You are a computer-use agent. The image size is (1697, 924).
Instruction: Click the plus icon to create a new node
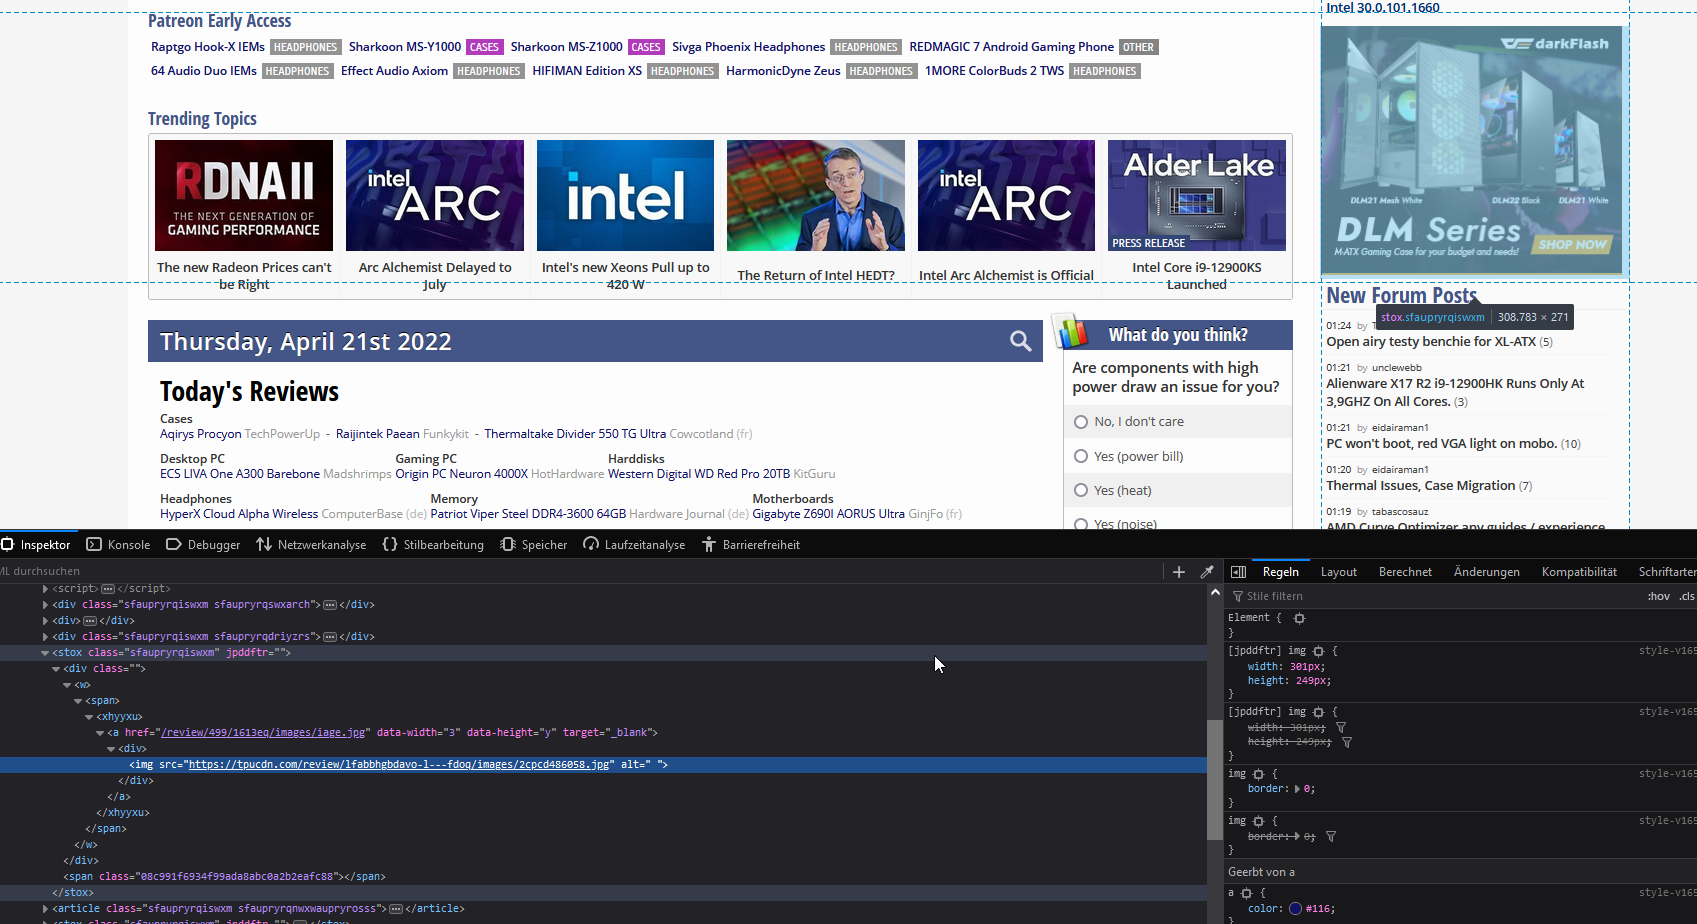click(x=1178, y=572)
